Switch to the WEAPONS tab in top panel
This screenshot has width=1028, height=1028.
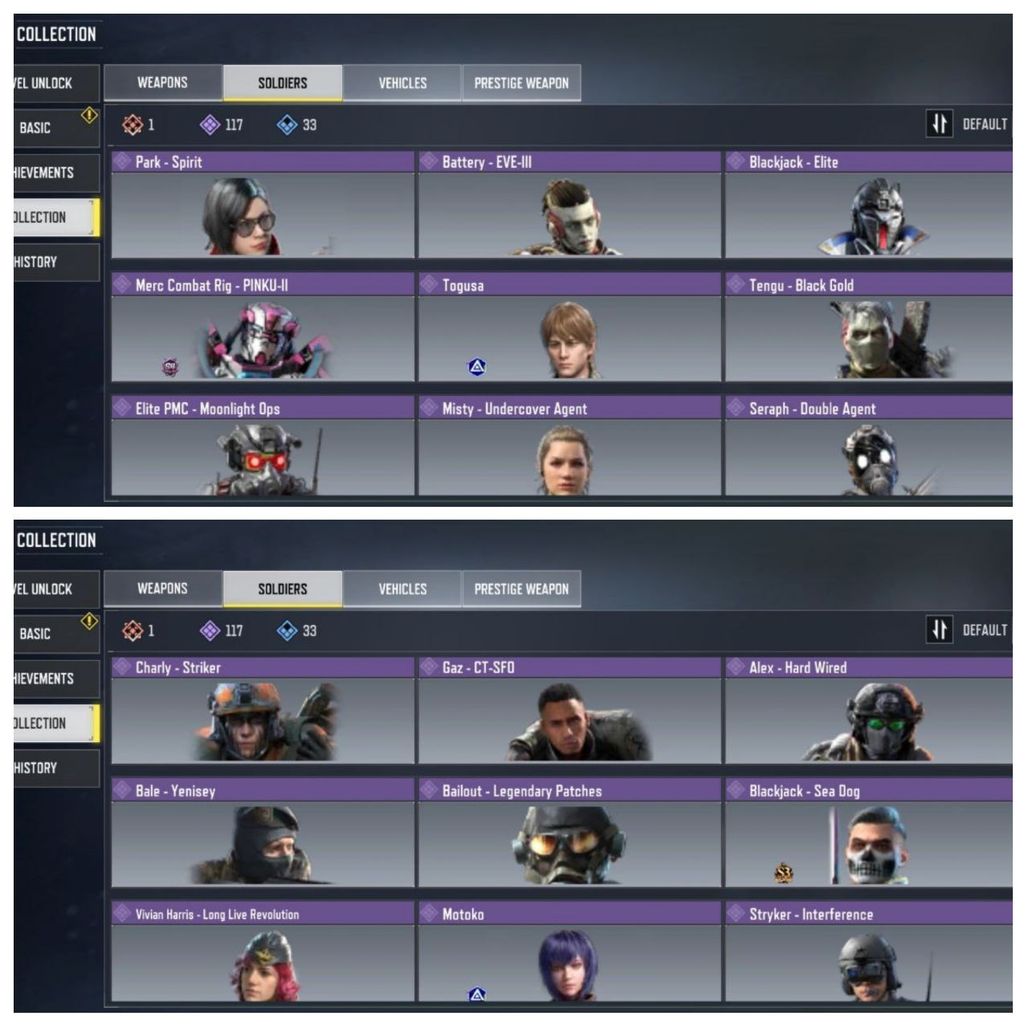[x=163, y=83]
